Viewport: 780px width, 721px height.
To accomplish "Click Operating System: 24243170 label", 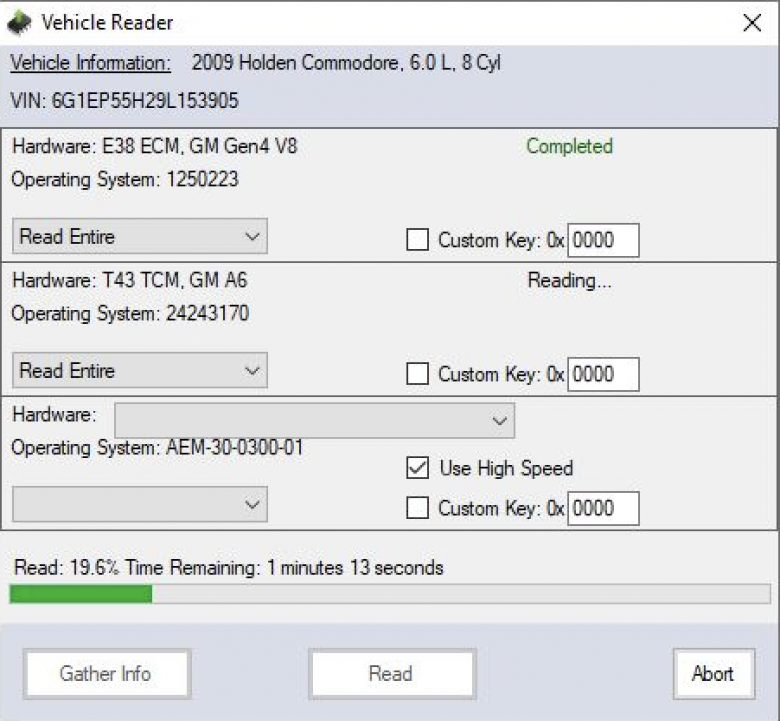I will click(x=130, y=313).
